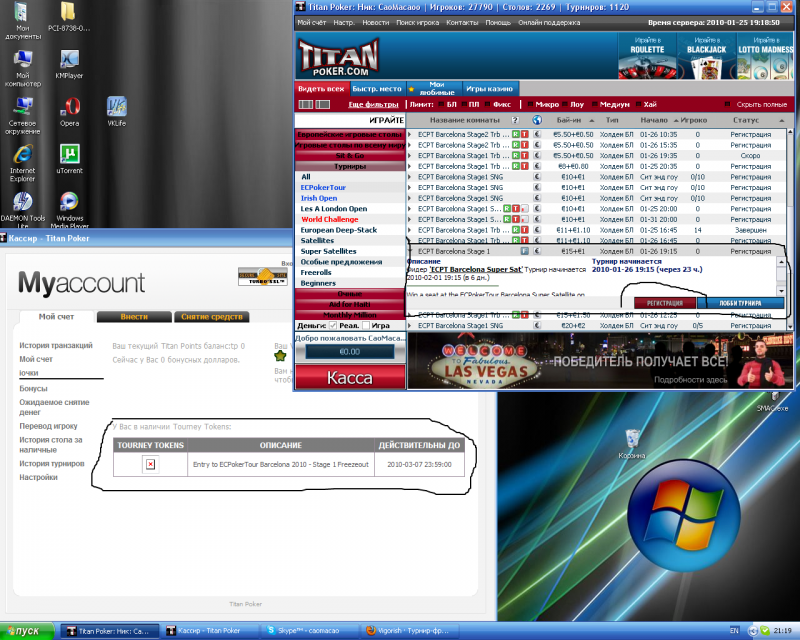Viewport: 800px width, 640px height.
Task: Open the DAEMON Tools Lite desktop icon
Action: click(22, 210)
